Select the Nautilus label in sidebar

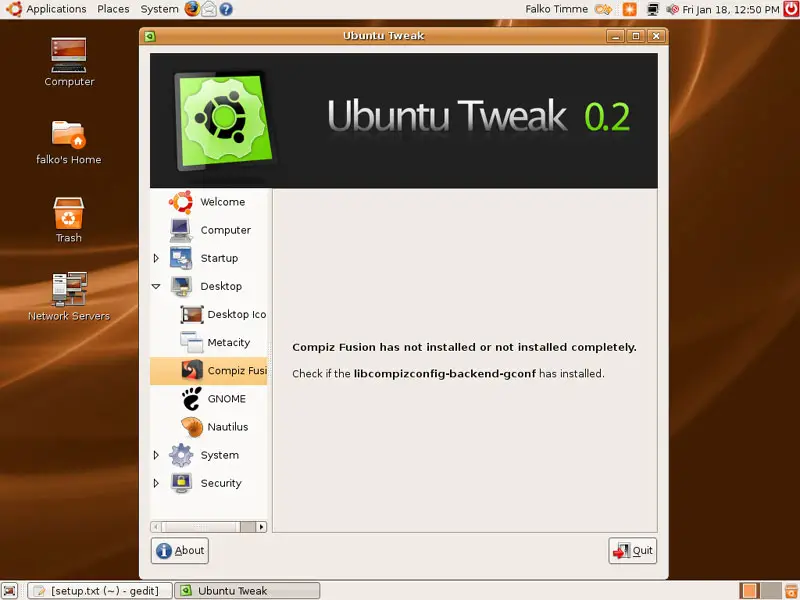pyautogui.click(x=228, y=427)
